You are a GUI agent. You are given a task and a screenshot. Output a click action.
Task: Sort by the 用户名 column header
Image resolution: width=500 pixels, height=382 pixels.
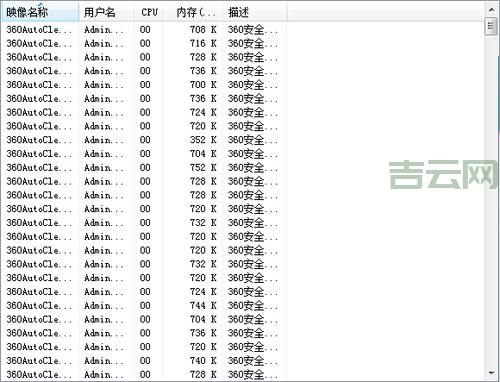(x=106, y=12)
